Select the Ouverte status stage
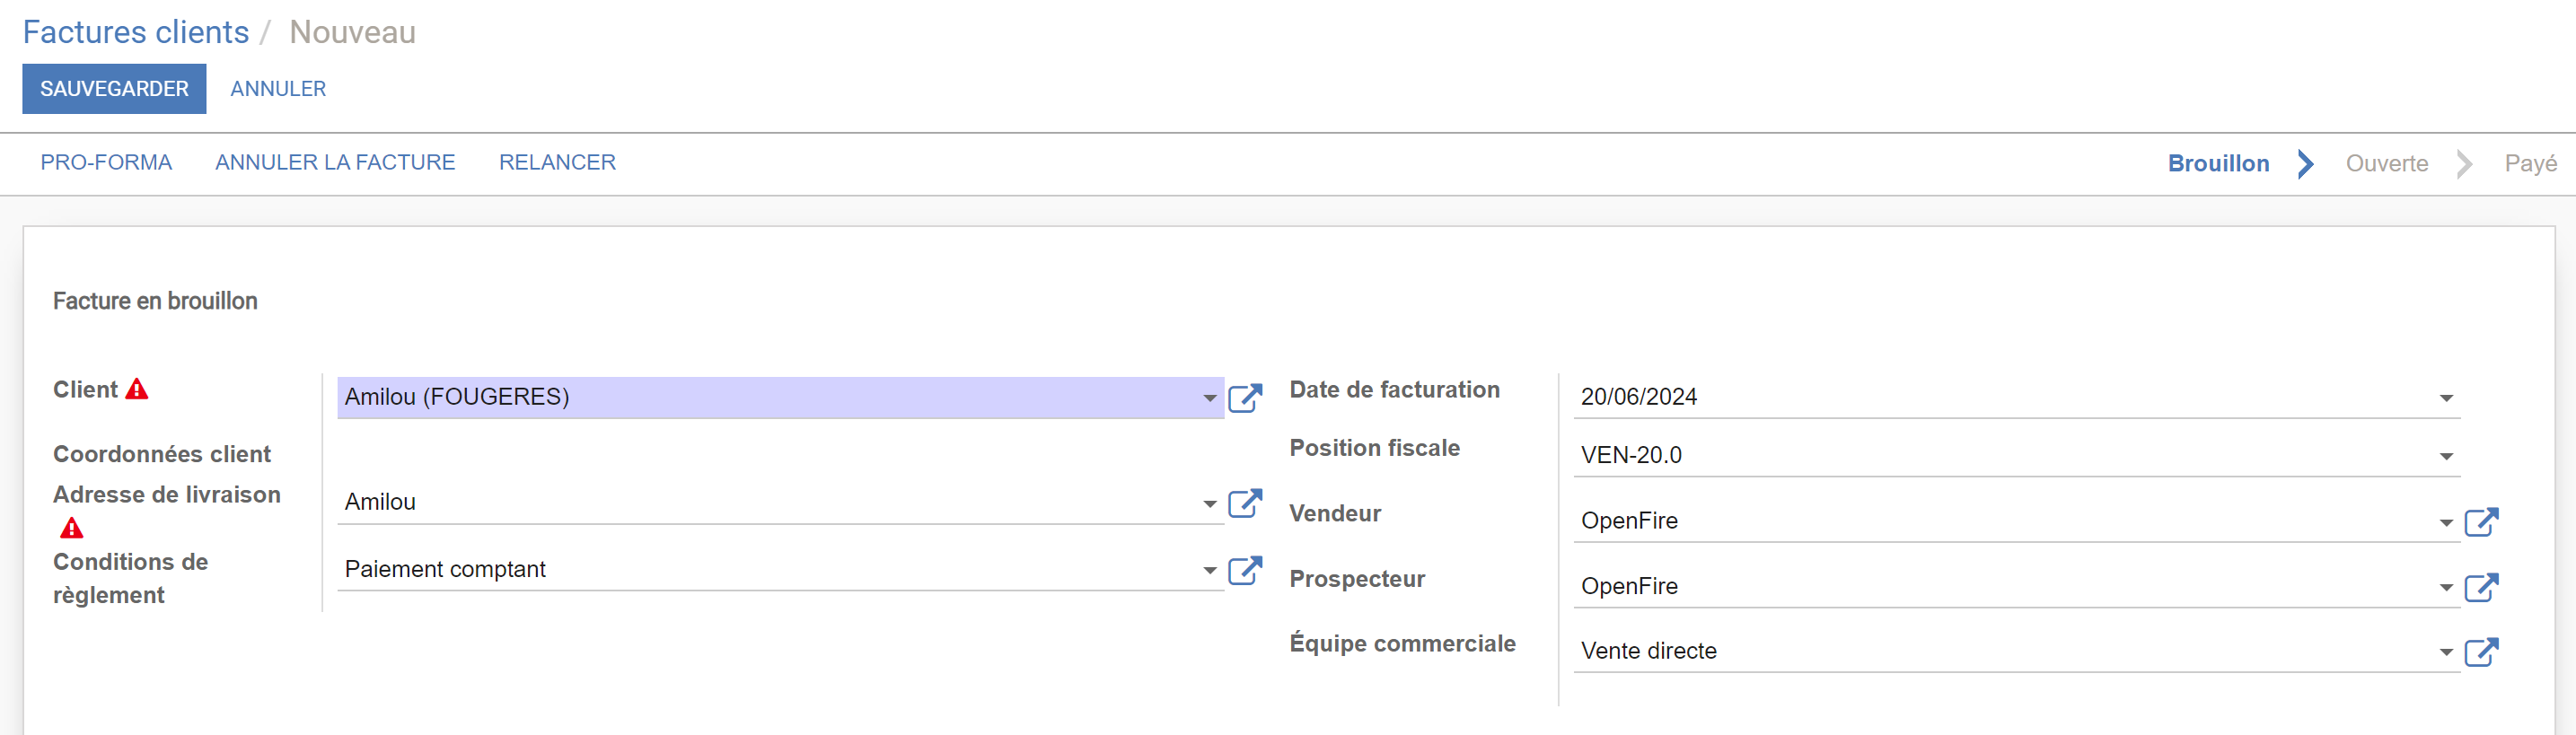Image resolution: width=2576 pixels, height=735 pixels. pyautogui.click(x=2386, y=163)
